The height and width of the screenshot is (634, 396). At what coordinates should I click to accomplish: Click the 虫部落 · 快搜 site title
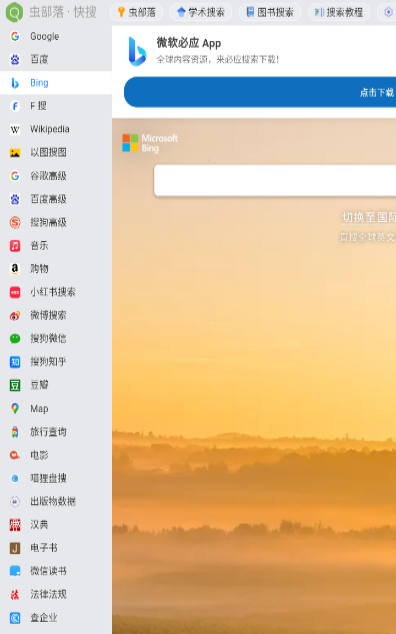pos(63,12)
